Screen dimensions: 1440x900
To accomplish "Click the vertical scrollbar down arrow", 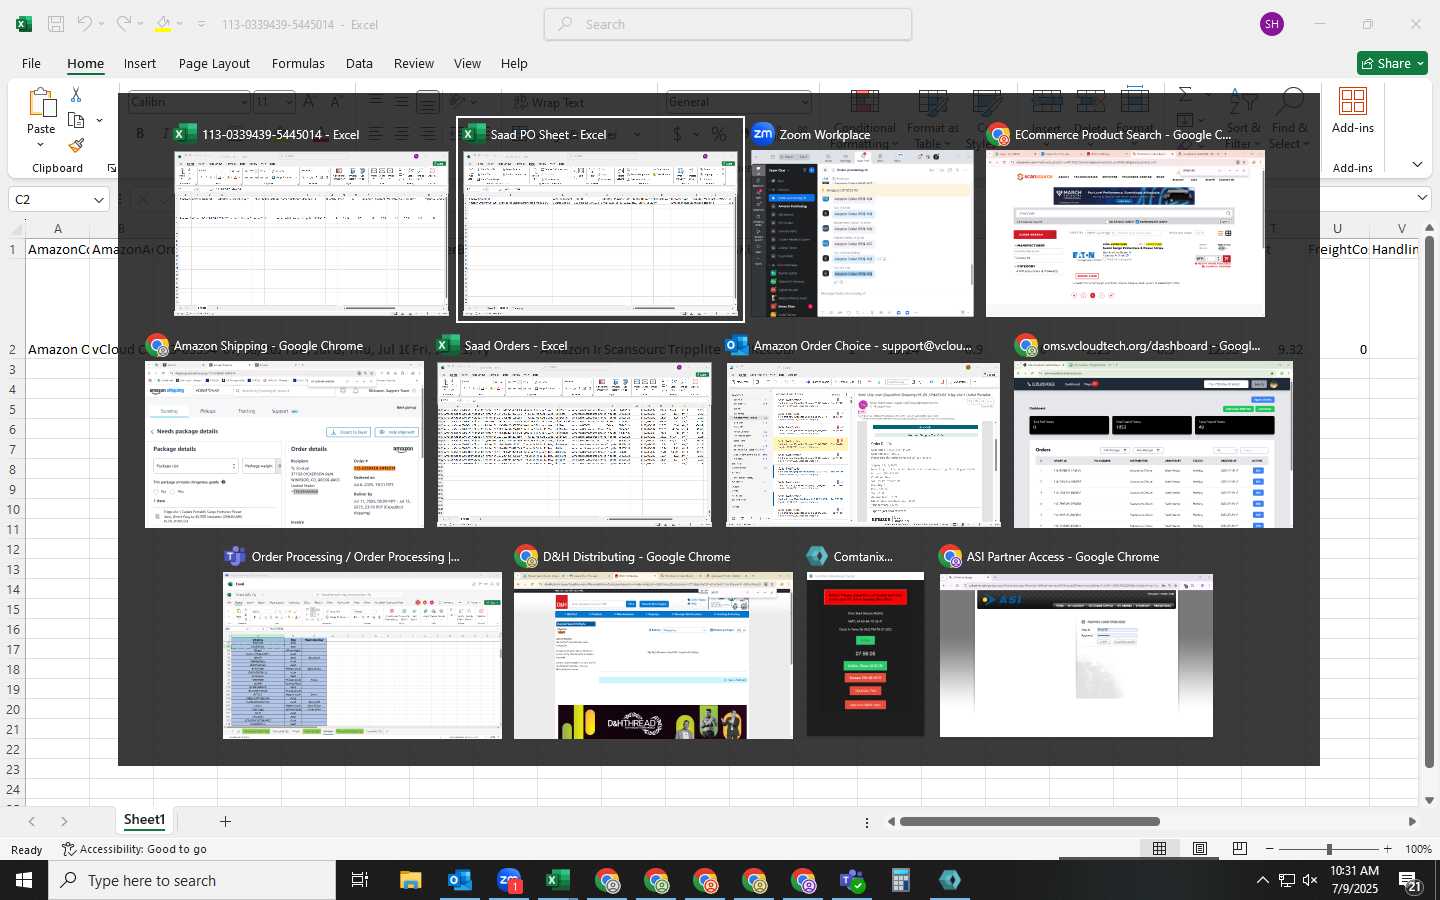I will pyautogui.click(x=1429, y=799).
